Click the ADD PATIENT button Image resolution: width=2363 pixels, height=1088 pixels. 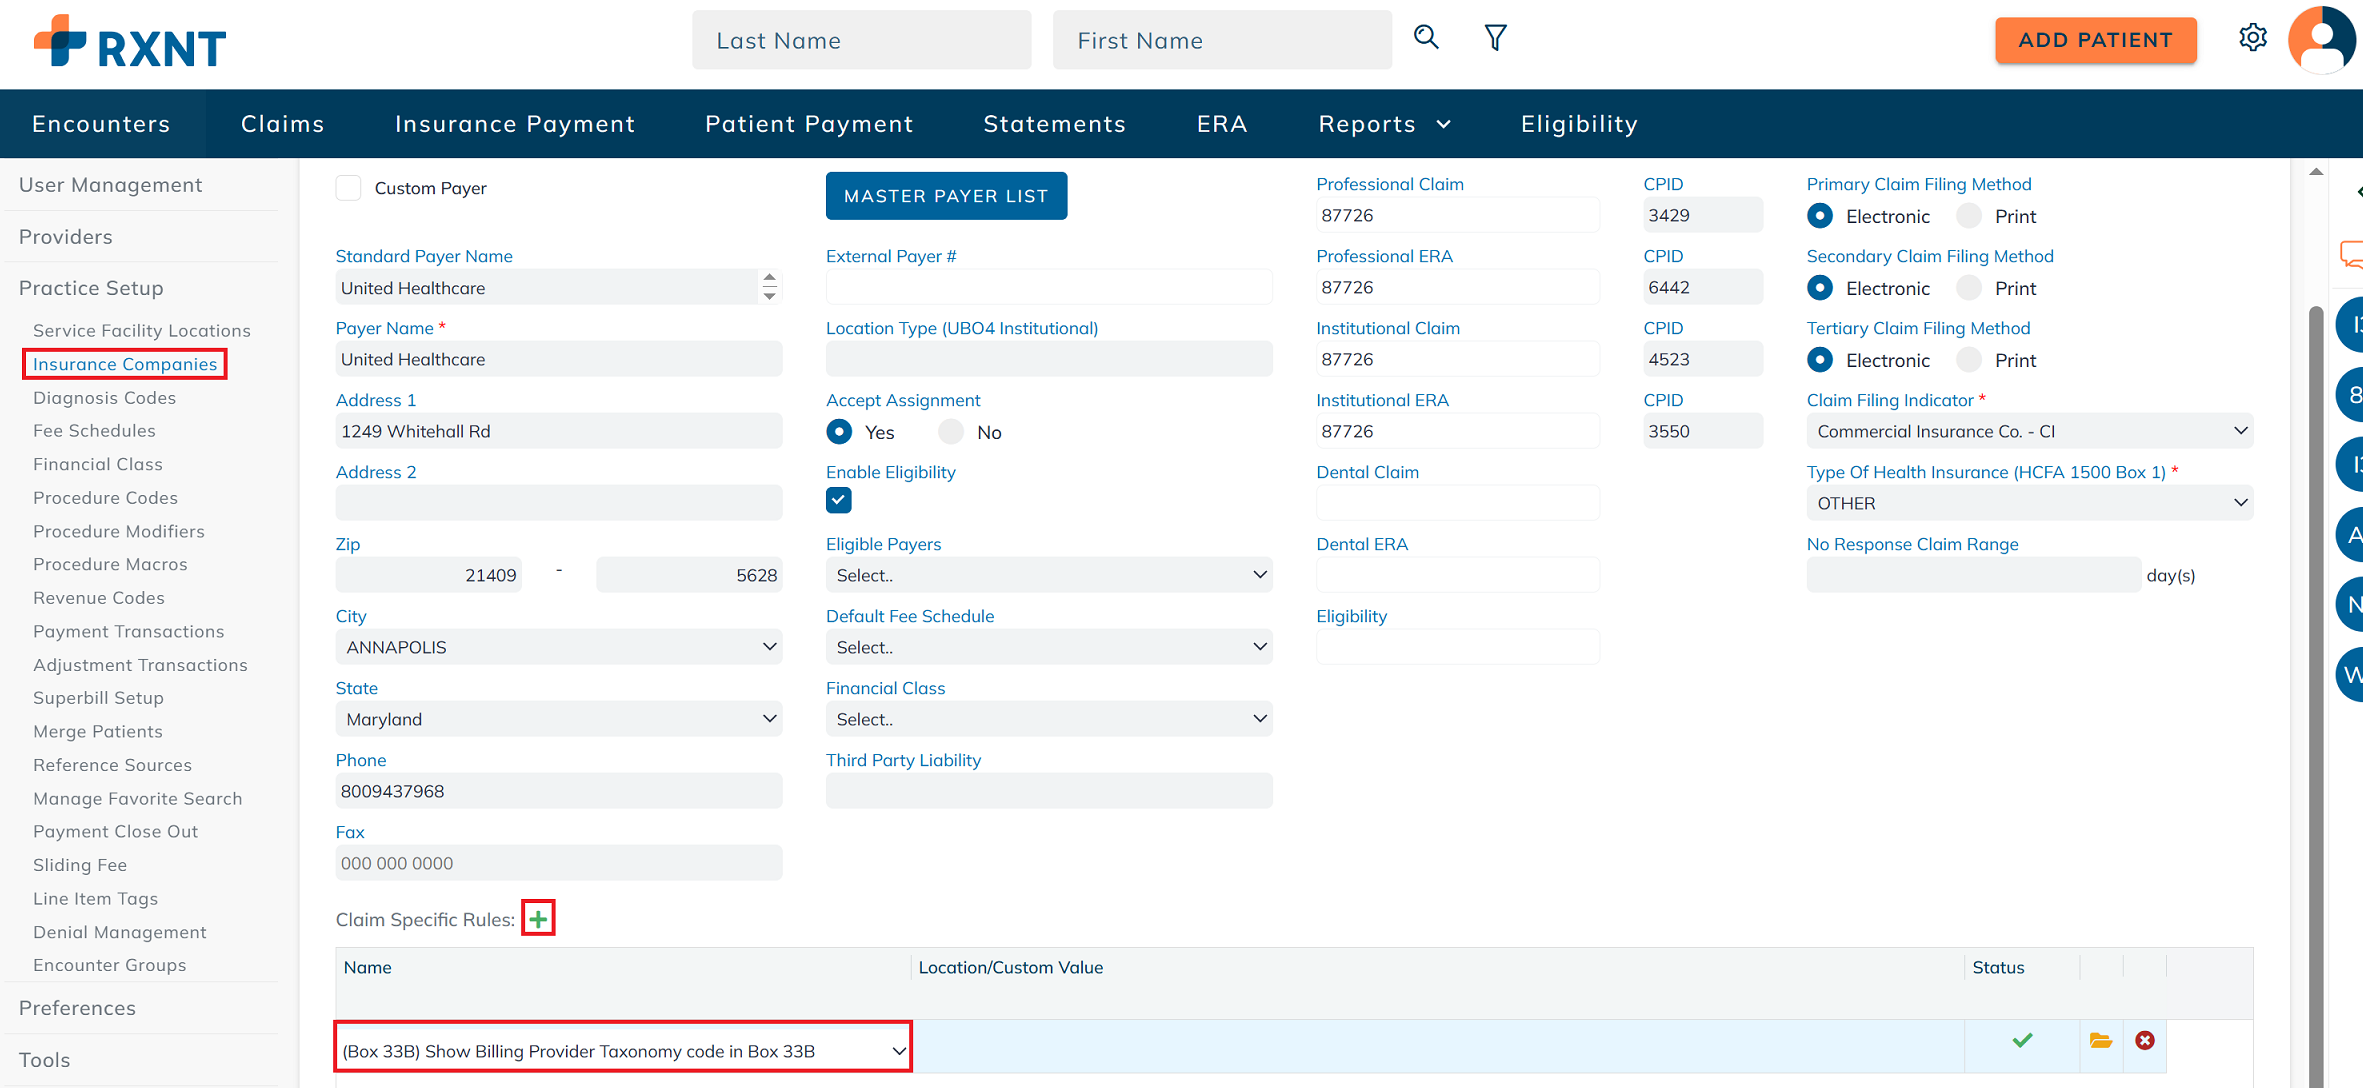pyautogui.click(x=2096, y=40)
